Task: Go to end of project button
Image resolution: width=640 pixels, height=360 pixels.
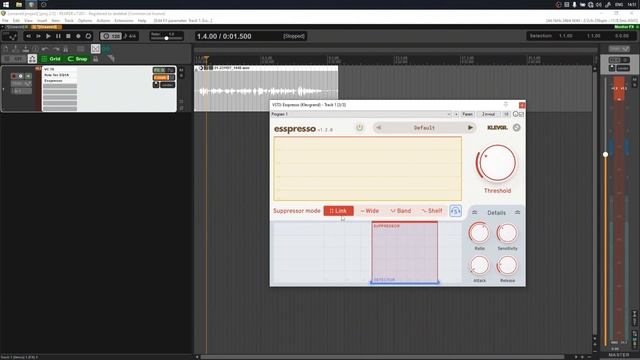Action: pos(38,36)
